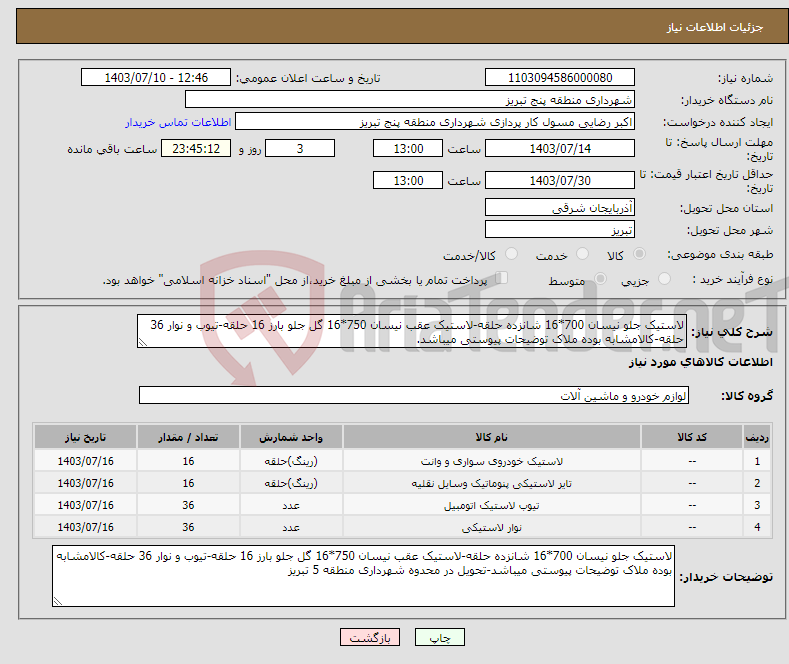The width and height of the screenshot is (789, 664).
Task: Click delivery city field تبریز
Action: pyautogui.click(x=560, y=229)
